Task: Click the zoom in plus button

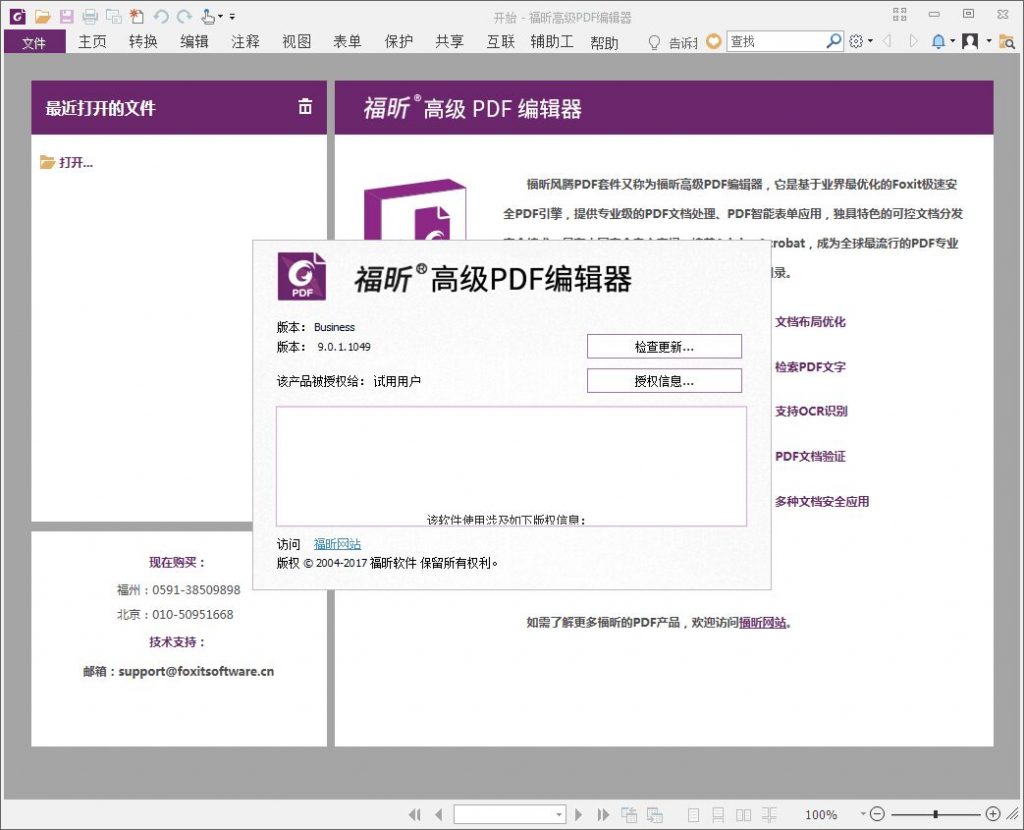Action: coord(993,814)
